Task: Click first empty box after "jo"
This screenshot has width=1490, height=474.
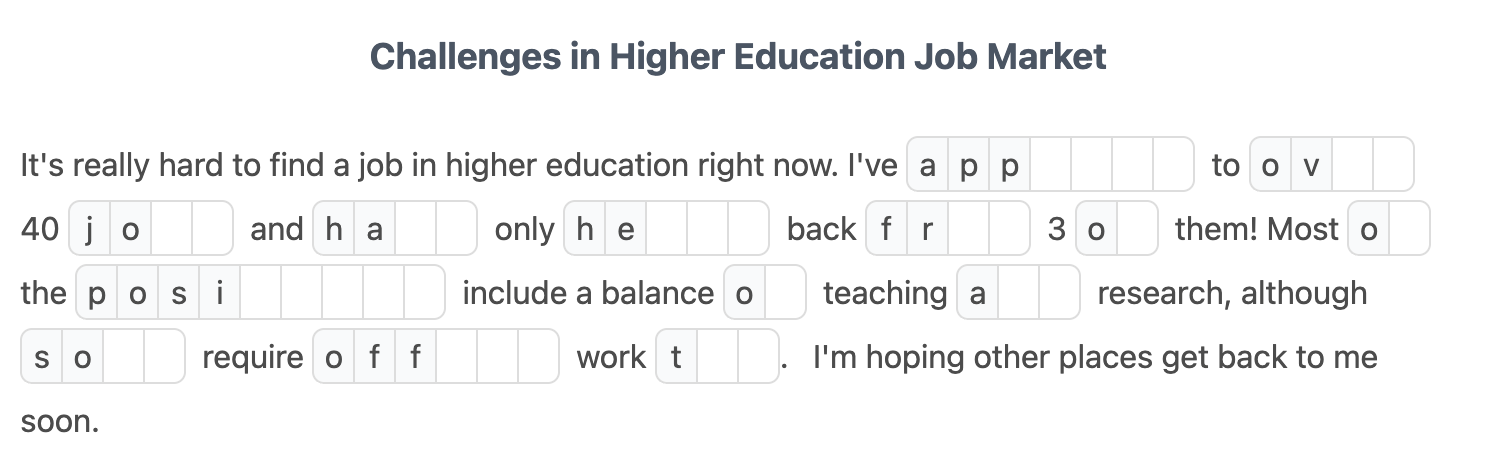Action: (x=171, y=229)
